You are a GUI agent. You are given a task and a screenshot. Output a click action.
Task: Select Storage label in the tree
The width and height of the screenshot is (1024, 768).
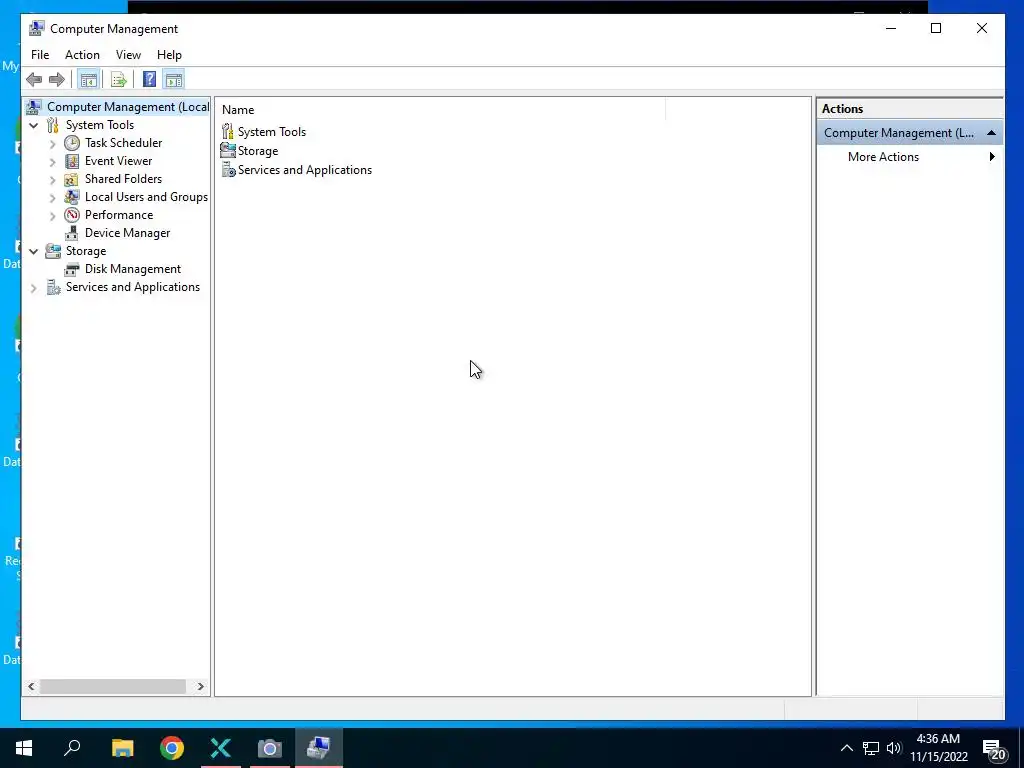tap(86, 251)
